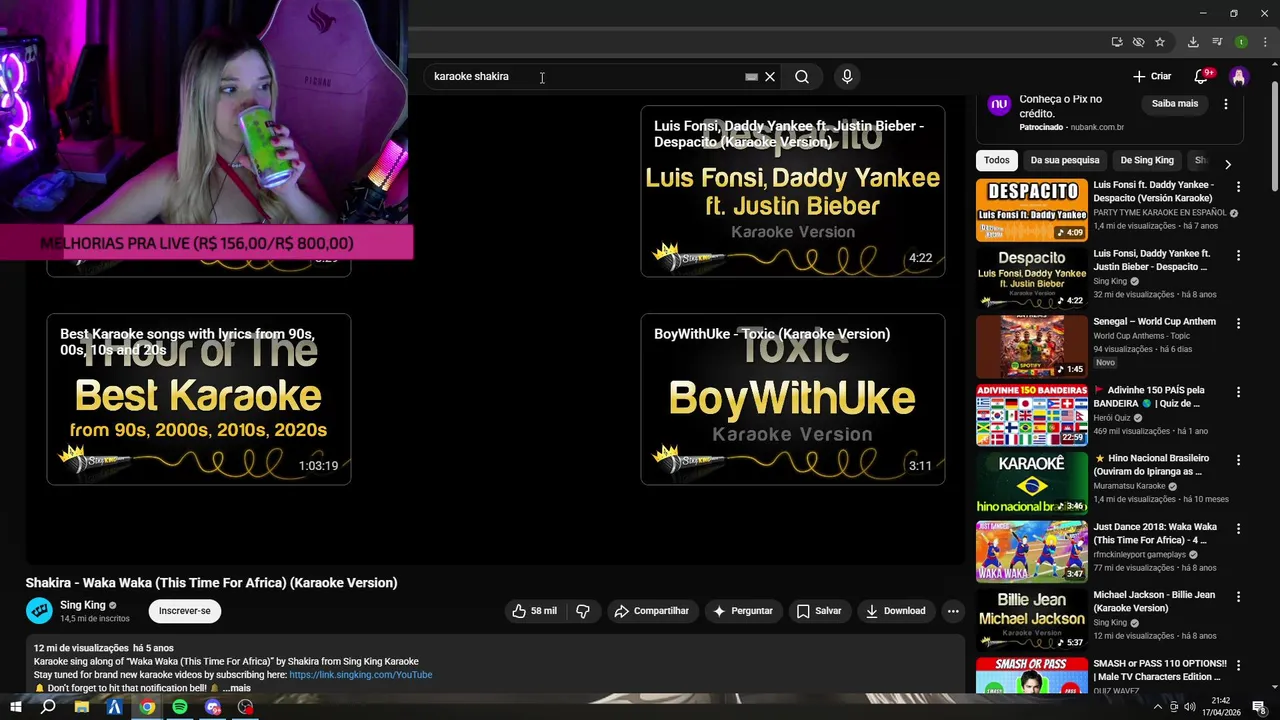Image resolution: width=1280 pixels, height=720 pixels.
Task: Select the De Sing King chip
Action: (1147, 160)
